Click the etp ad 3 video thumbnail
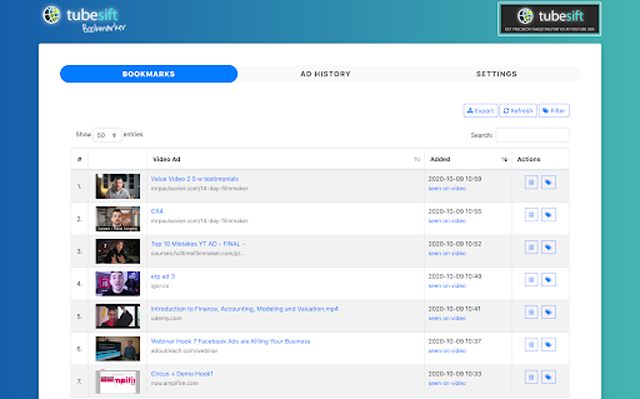The image size is (640, 399). [x=118, y=284]
